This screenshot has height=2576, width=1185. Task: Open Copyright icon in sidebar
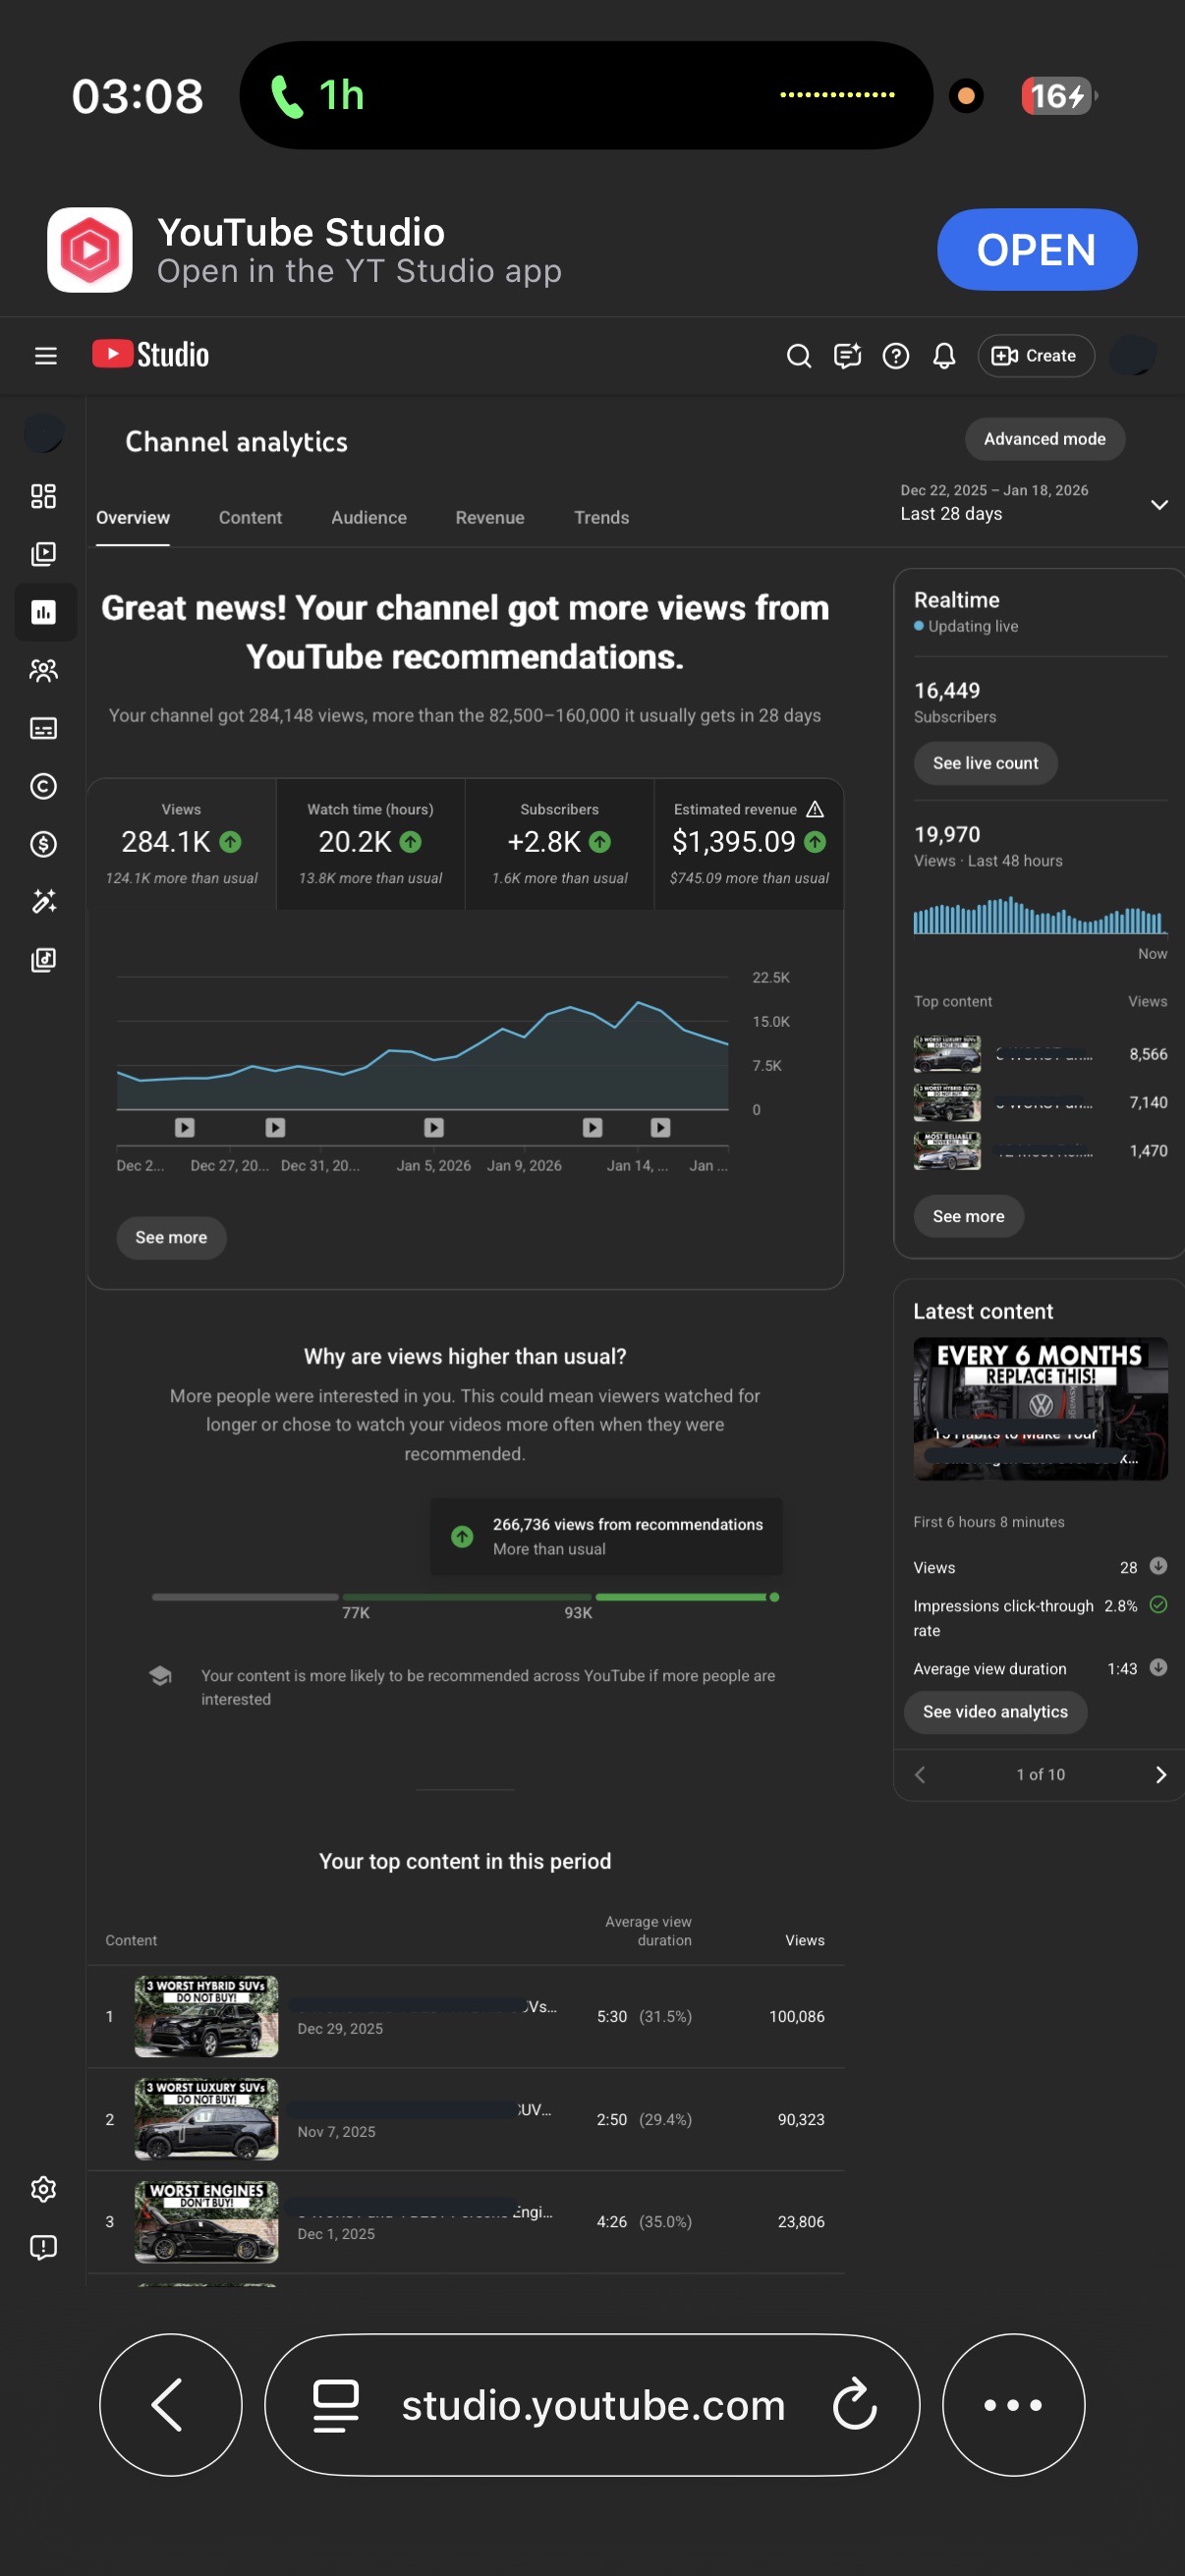[x=43, y=786]
